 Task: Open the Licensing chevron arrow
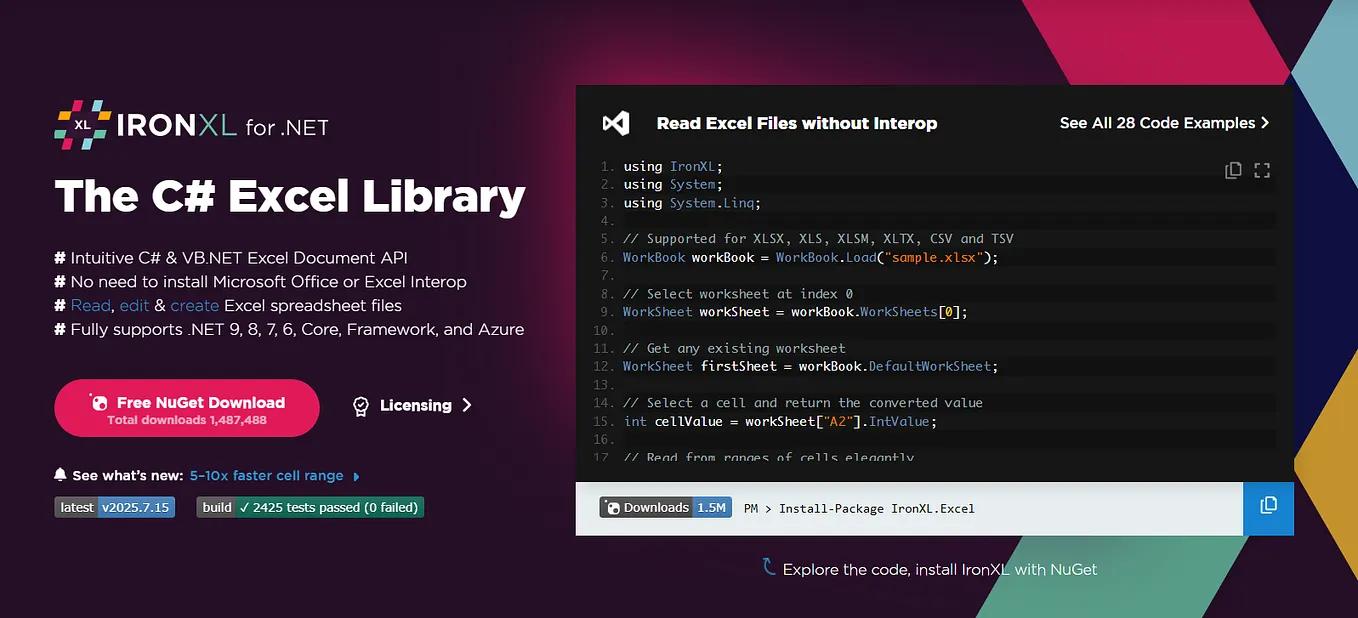[465, 405]
